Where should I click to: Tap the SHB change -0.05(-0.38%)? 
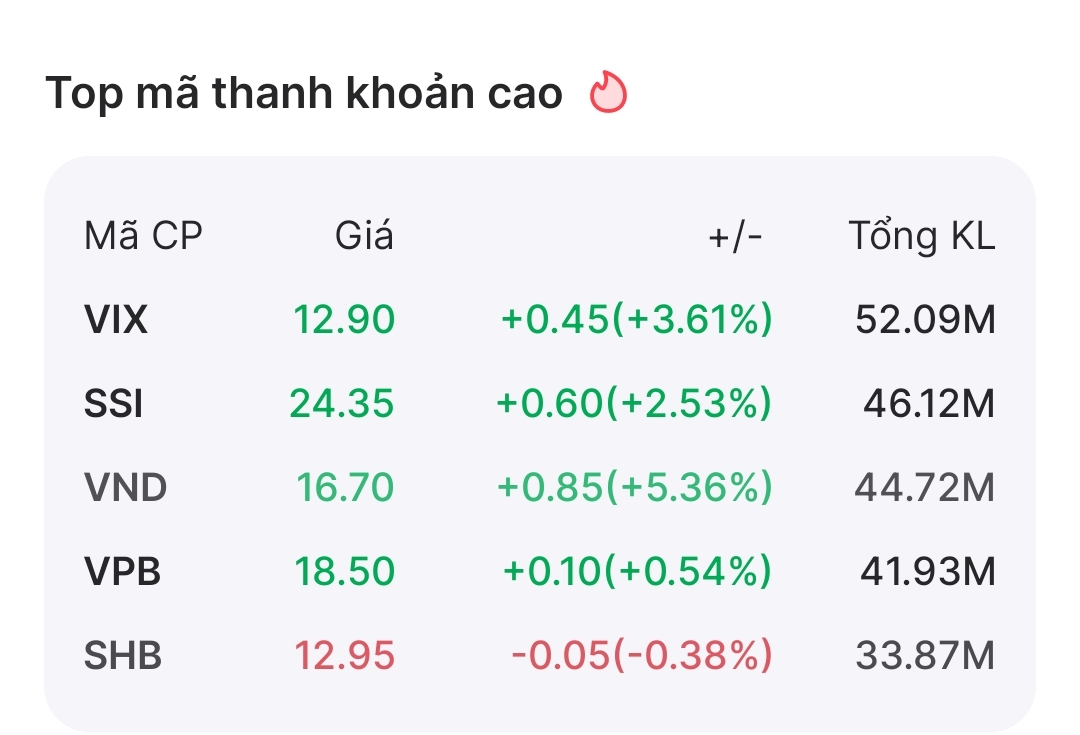coord(641,656)
